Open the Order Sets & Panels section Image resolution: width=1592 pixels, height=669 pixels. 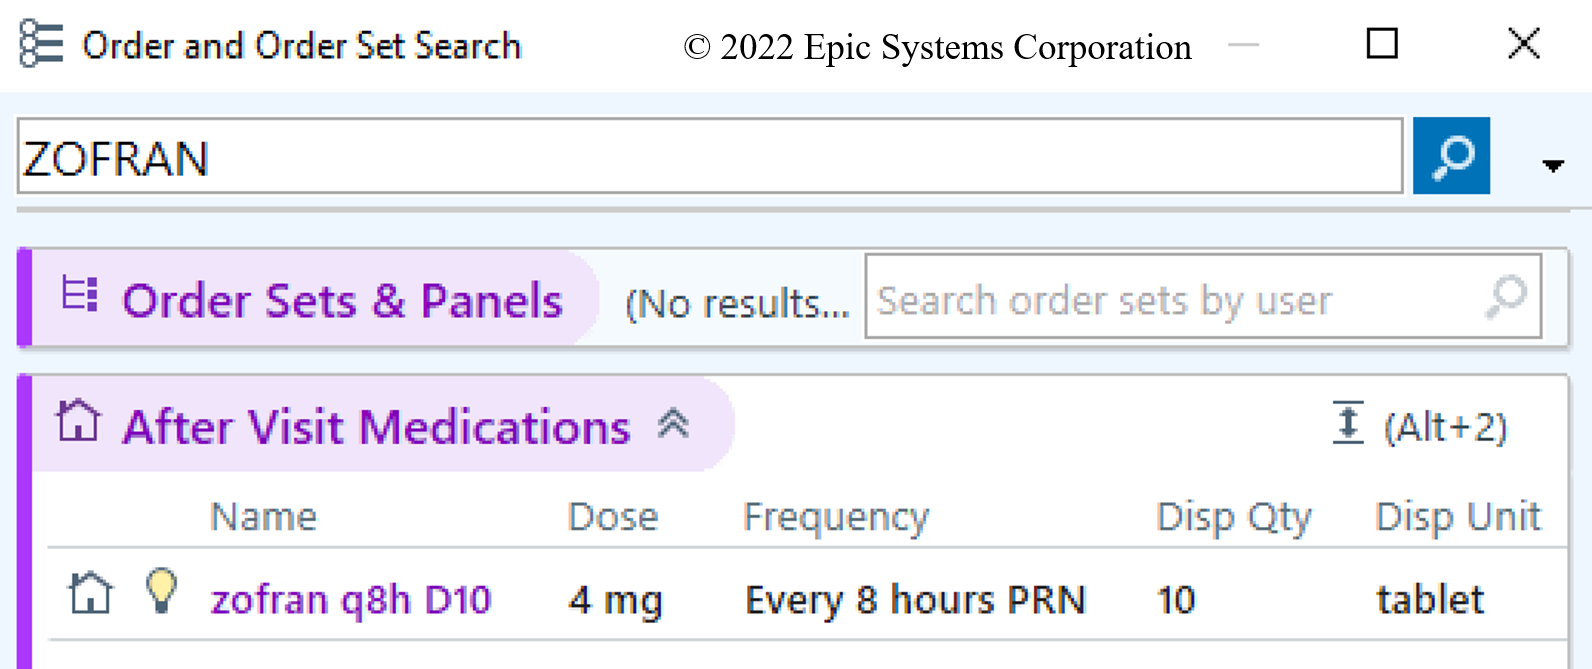(341, 301)
